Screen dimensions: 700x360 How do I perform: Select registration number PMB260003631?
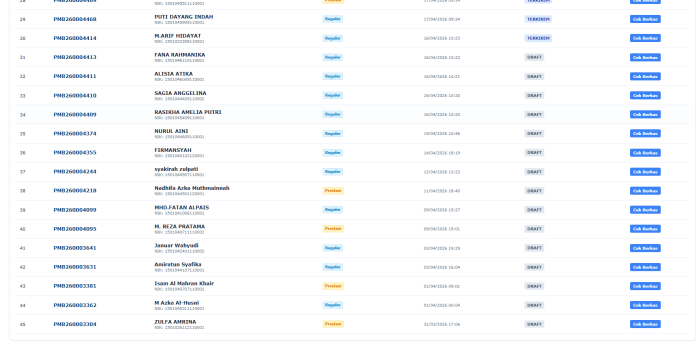pos(75,267)
